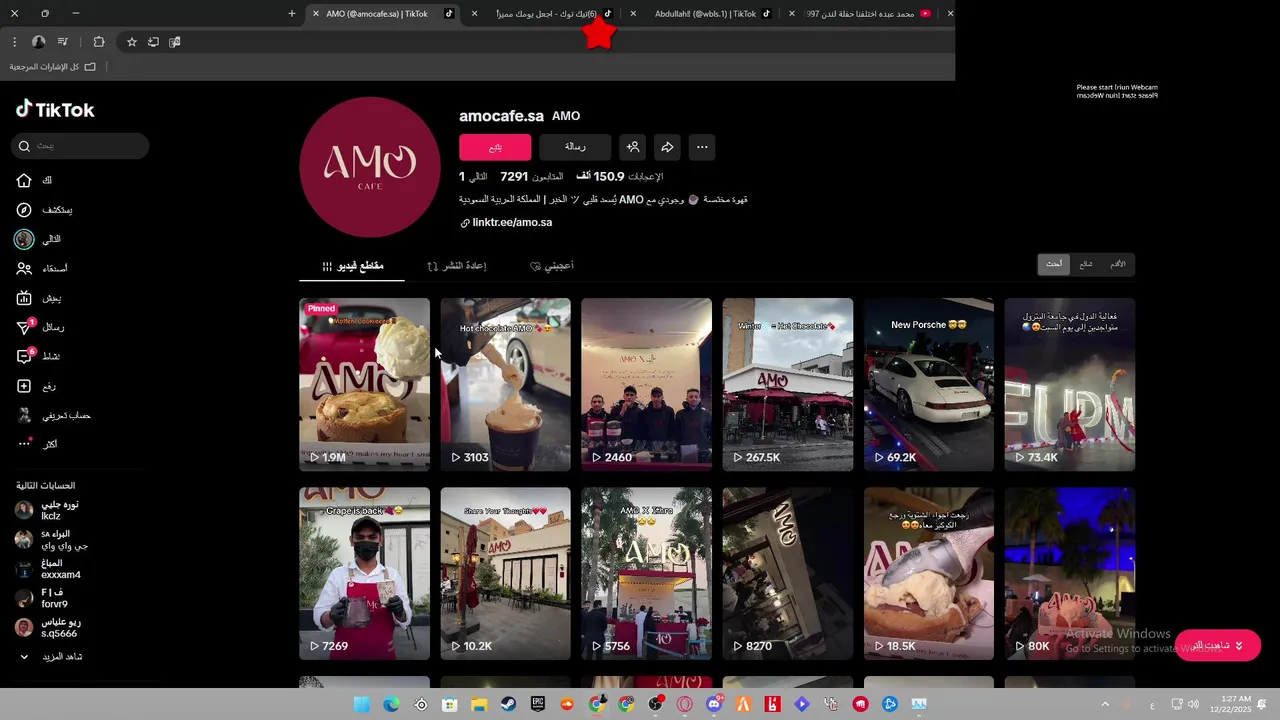Select the Latest sort option 'أحدث'

pos(1054,264)
